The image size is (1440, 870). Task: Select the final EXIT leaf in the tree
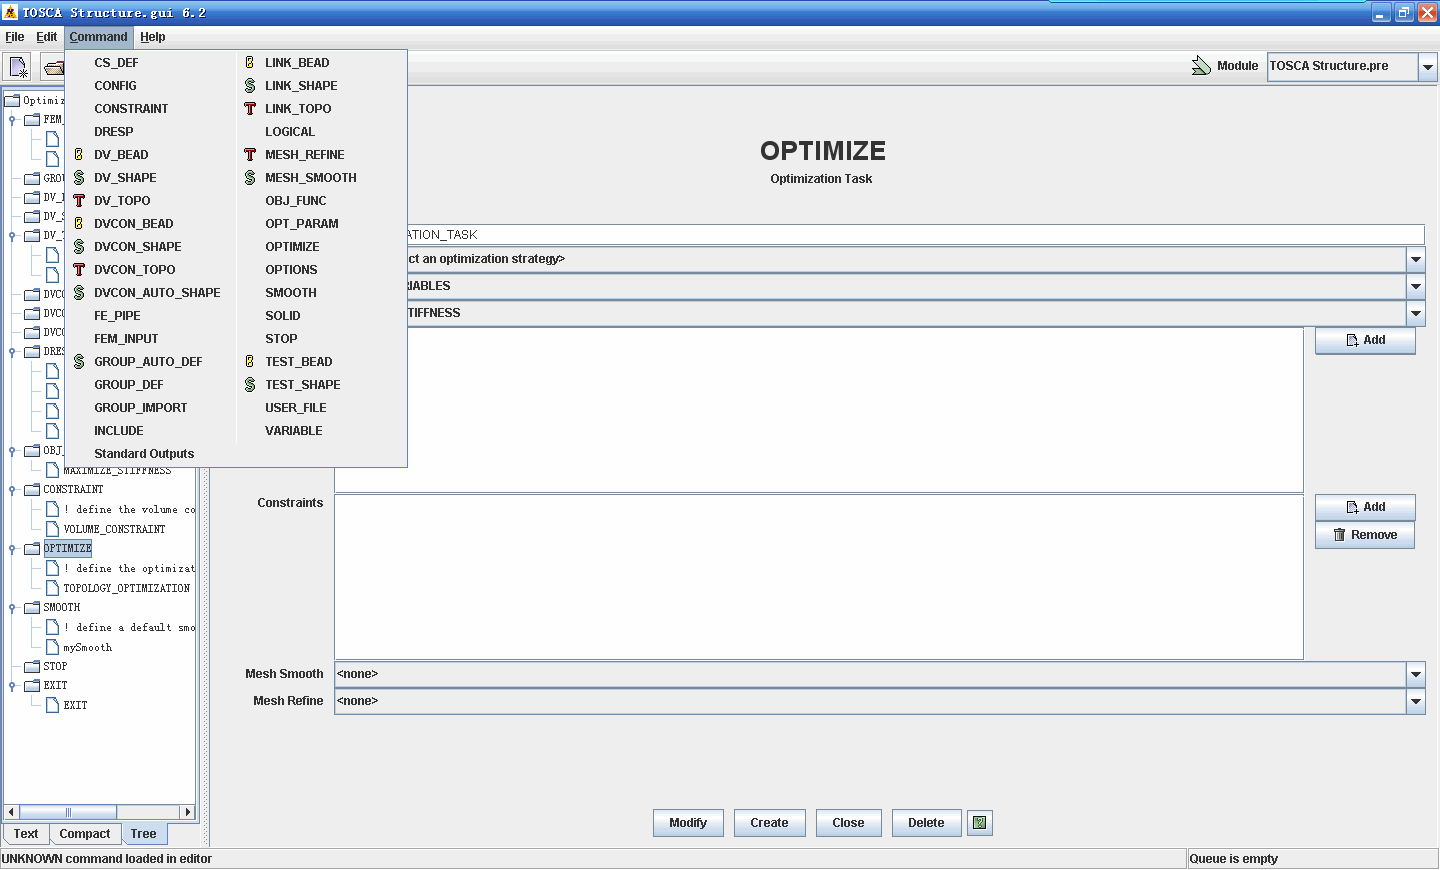click(x=75, y=706)
